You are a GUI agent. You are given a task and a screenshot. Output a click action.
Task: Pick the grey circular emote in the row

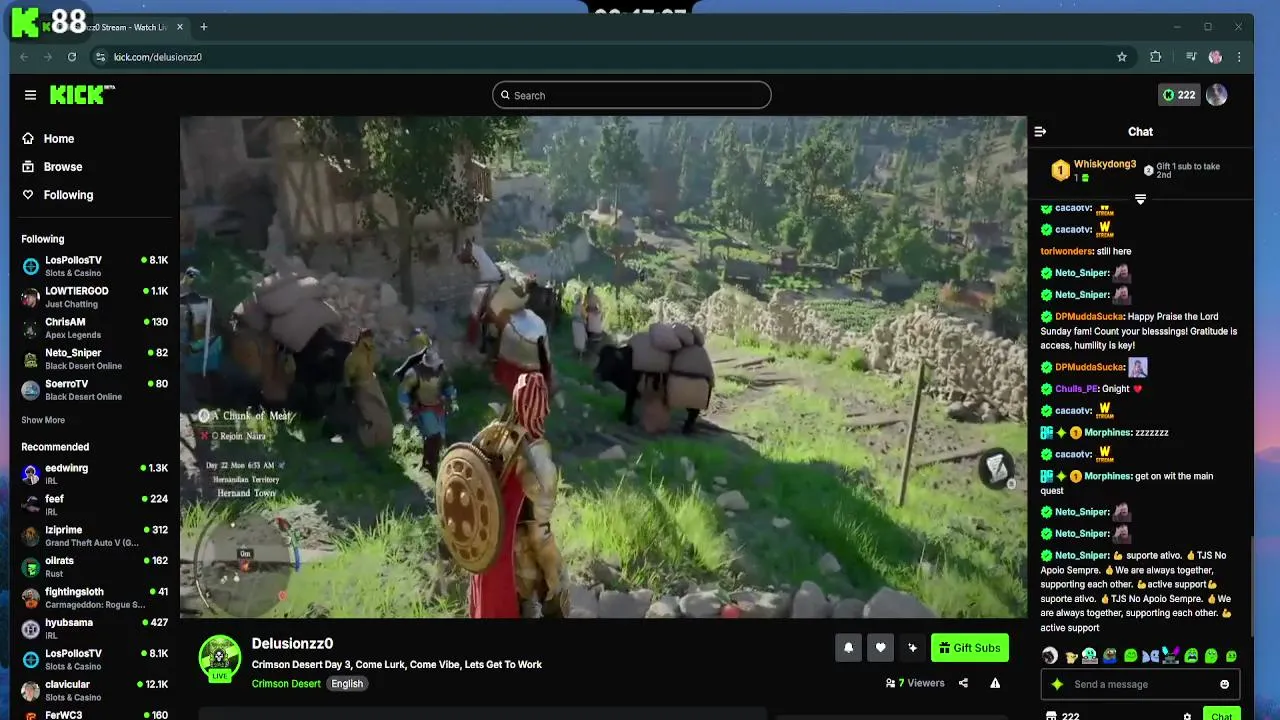[x=1049, y=656]
